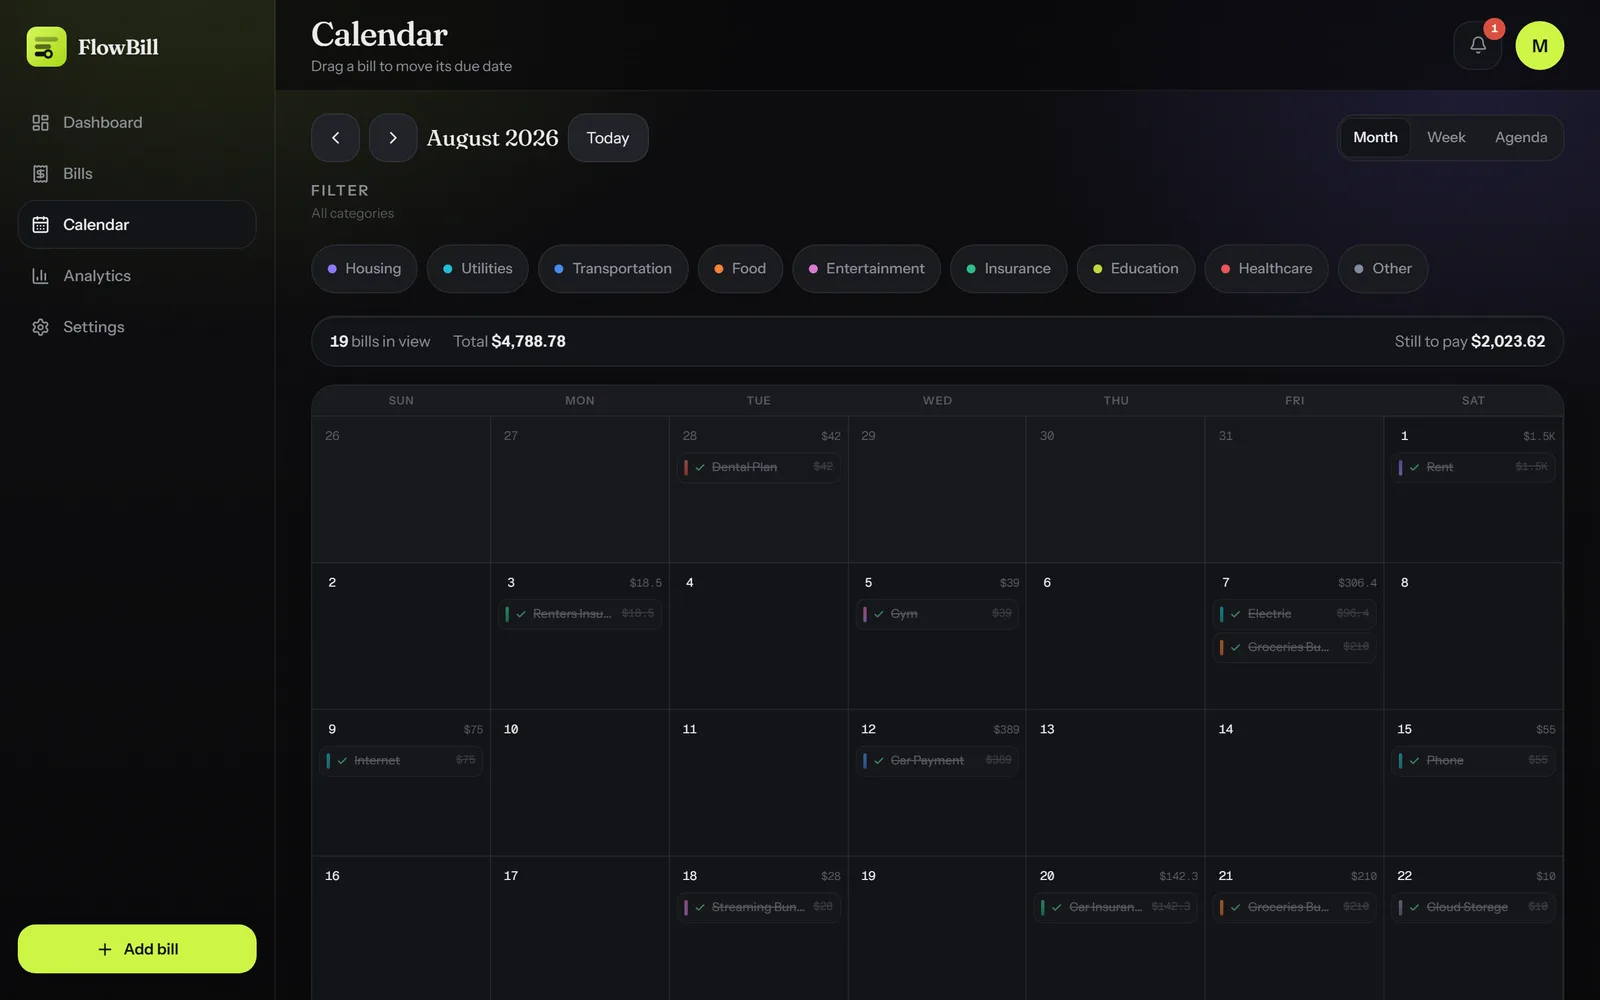Open the Gym bill entry
This screenshot has height=1000, width=1600.
(937, 614)
